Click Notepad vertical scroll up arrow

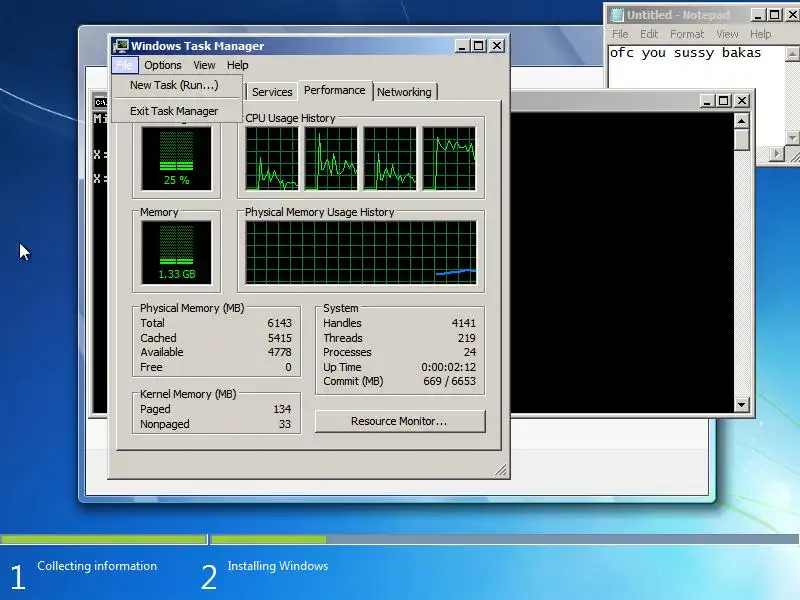coord(792,54)
